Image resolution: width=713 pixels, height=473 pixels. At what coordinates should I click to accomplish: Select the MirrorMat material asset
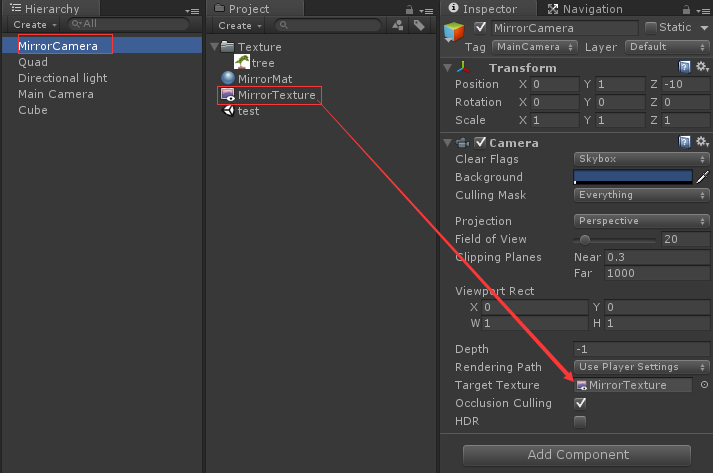pyautogui.click(x=264, y=78)
